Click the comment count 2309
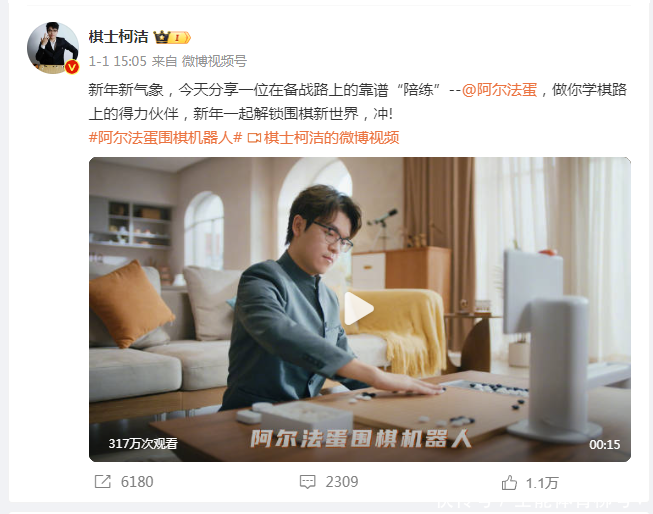 (x=342, y=482)
